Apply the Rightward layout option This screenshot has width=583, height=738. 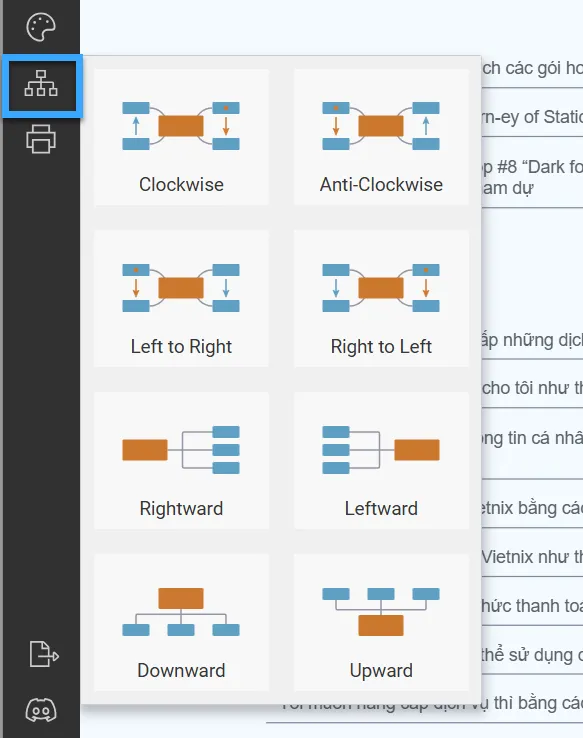click(181, 460)
